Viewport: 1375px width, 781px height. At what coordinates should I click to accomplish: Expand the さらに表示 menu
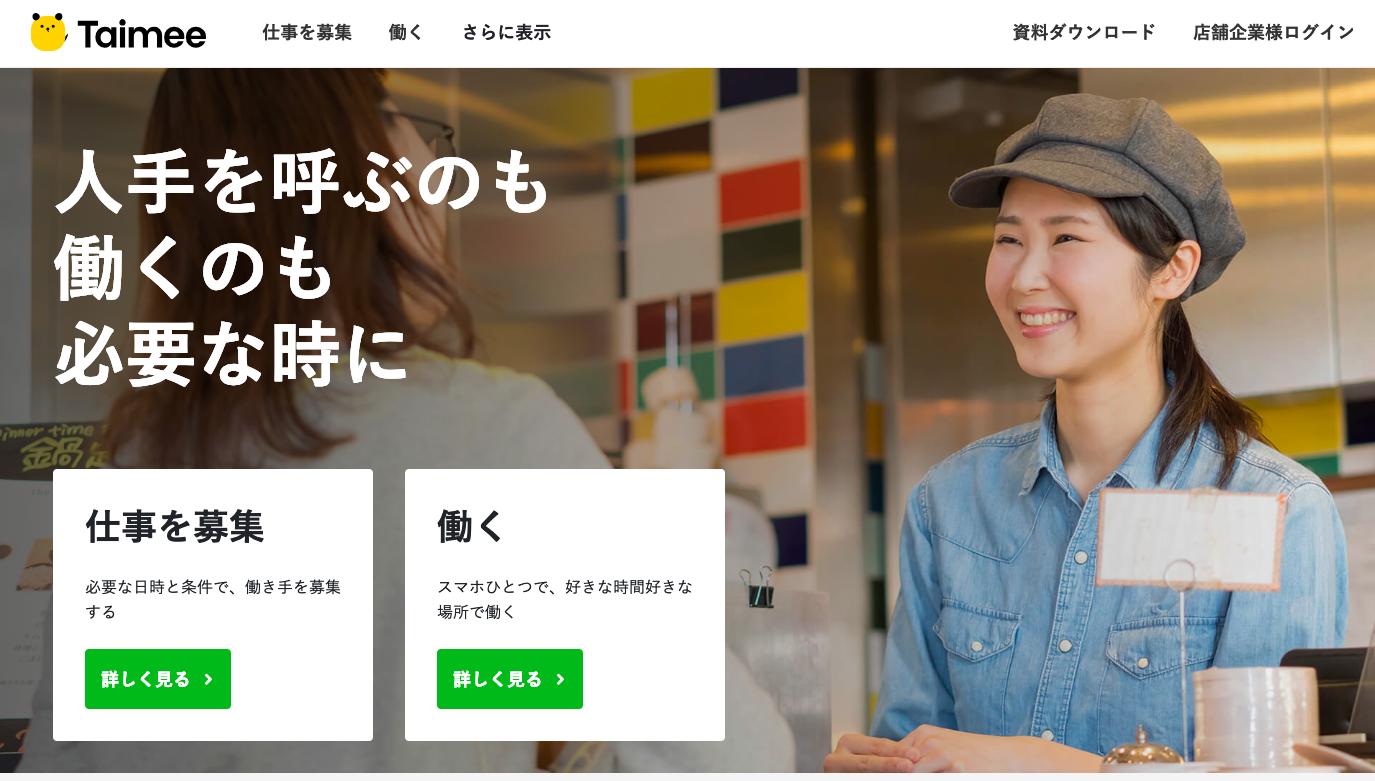pyautogui.click(x=506, y=32)
